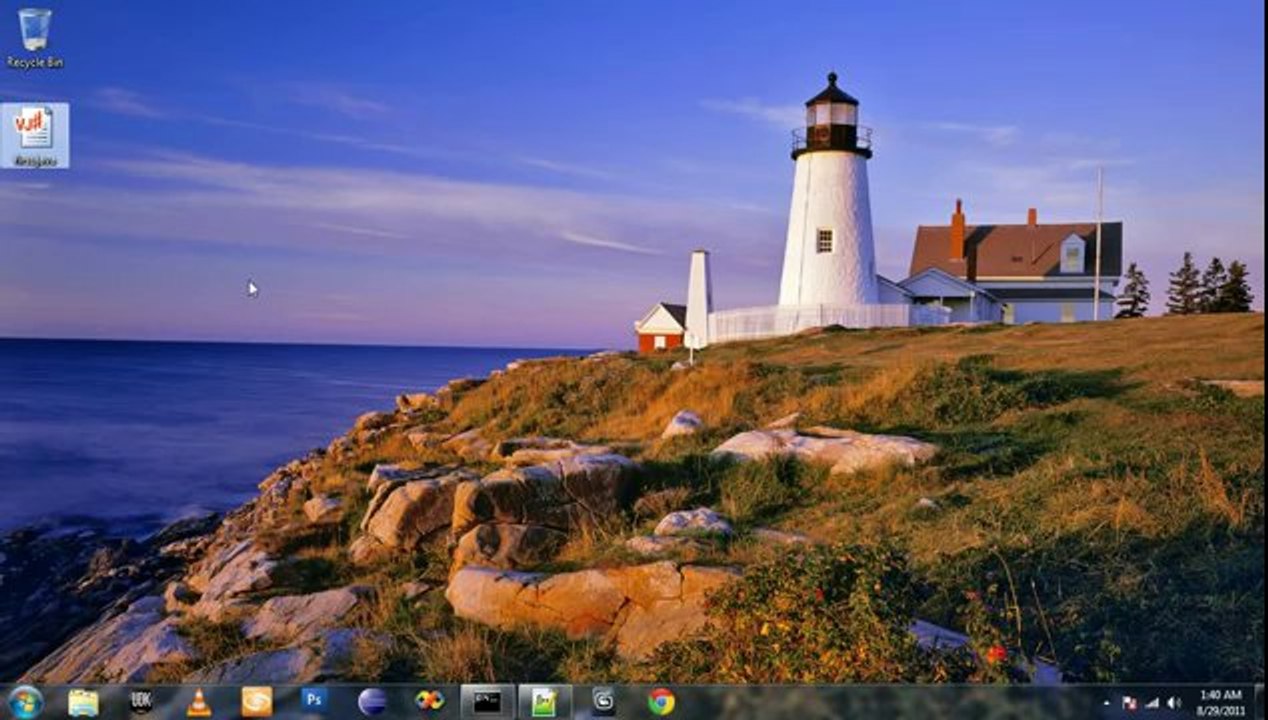This screenshot has width=1268, height=720.
Task: Open the Action Center flag icon
Action: (1130, 703)
